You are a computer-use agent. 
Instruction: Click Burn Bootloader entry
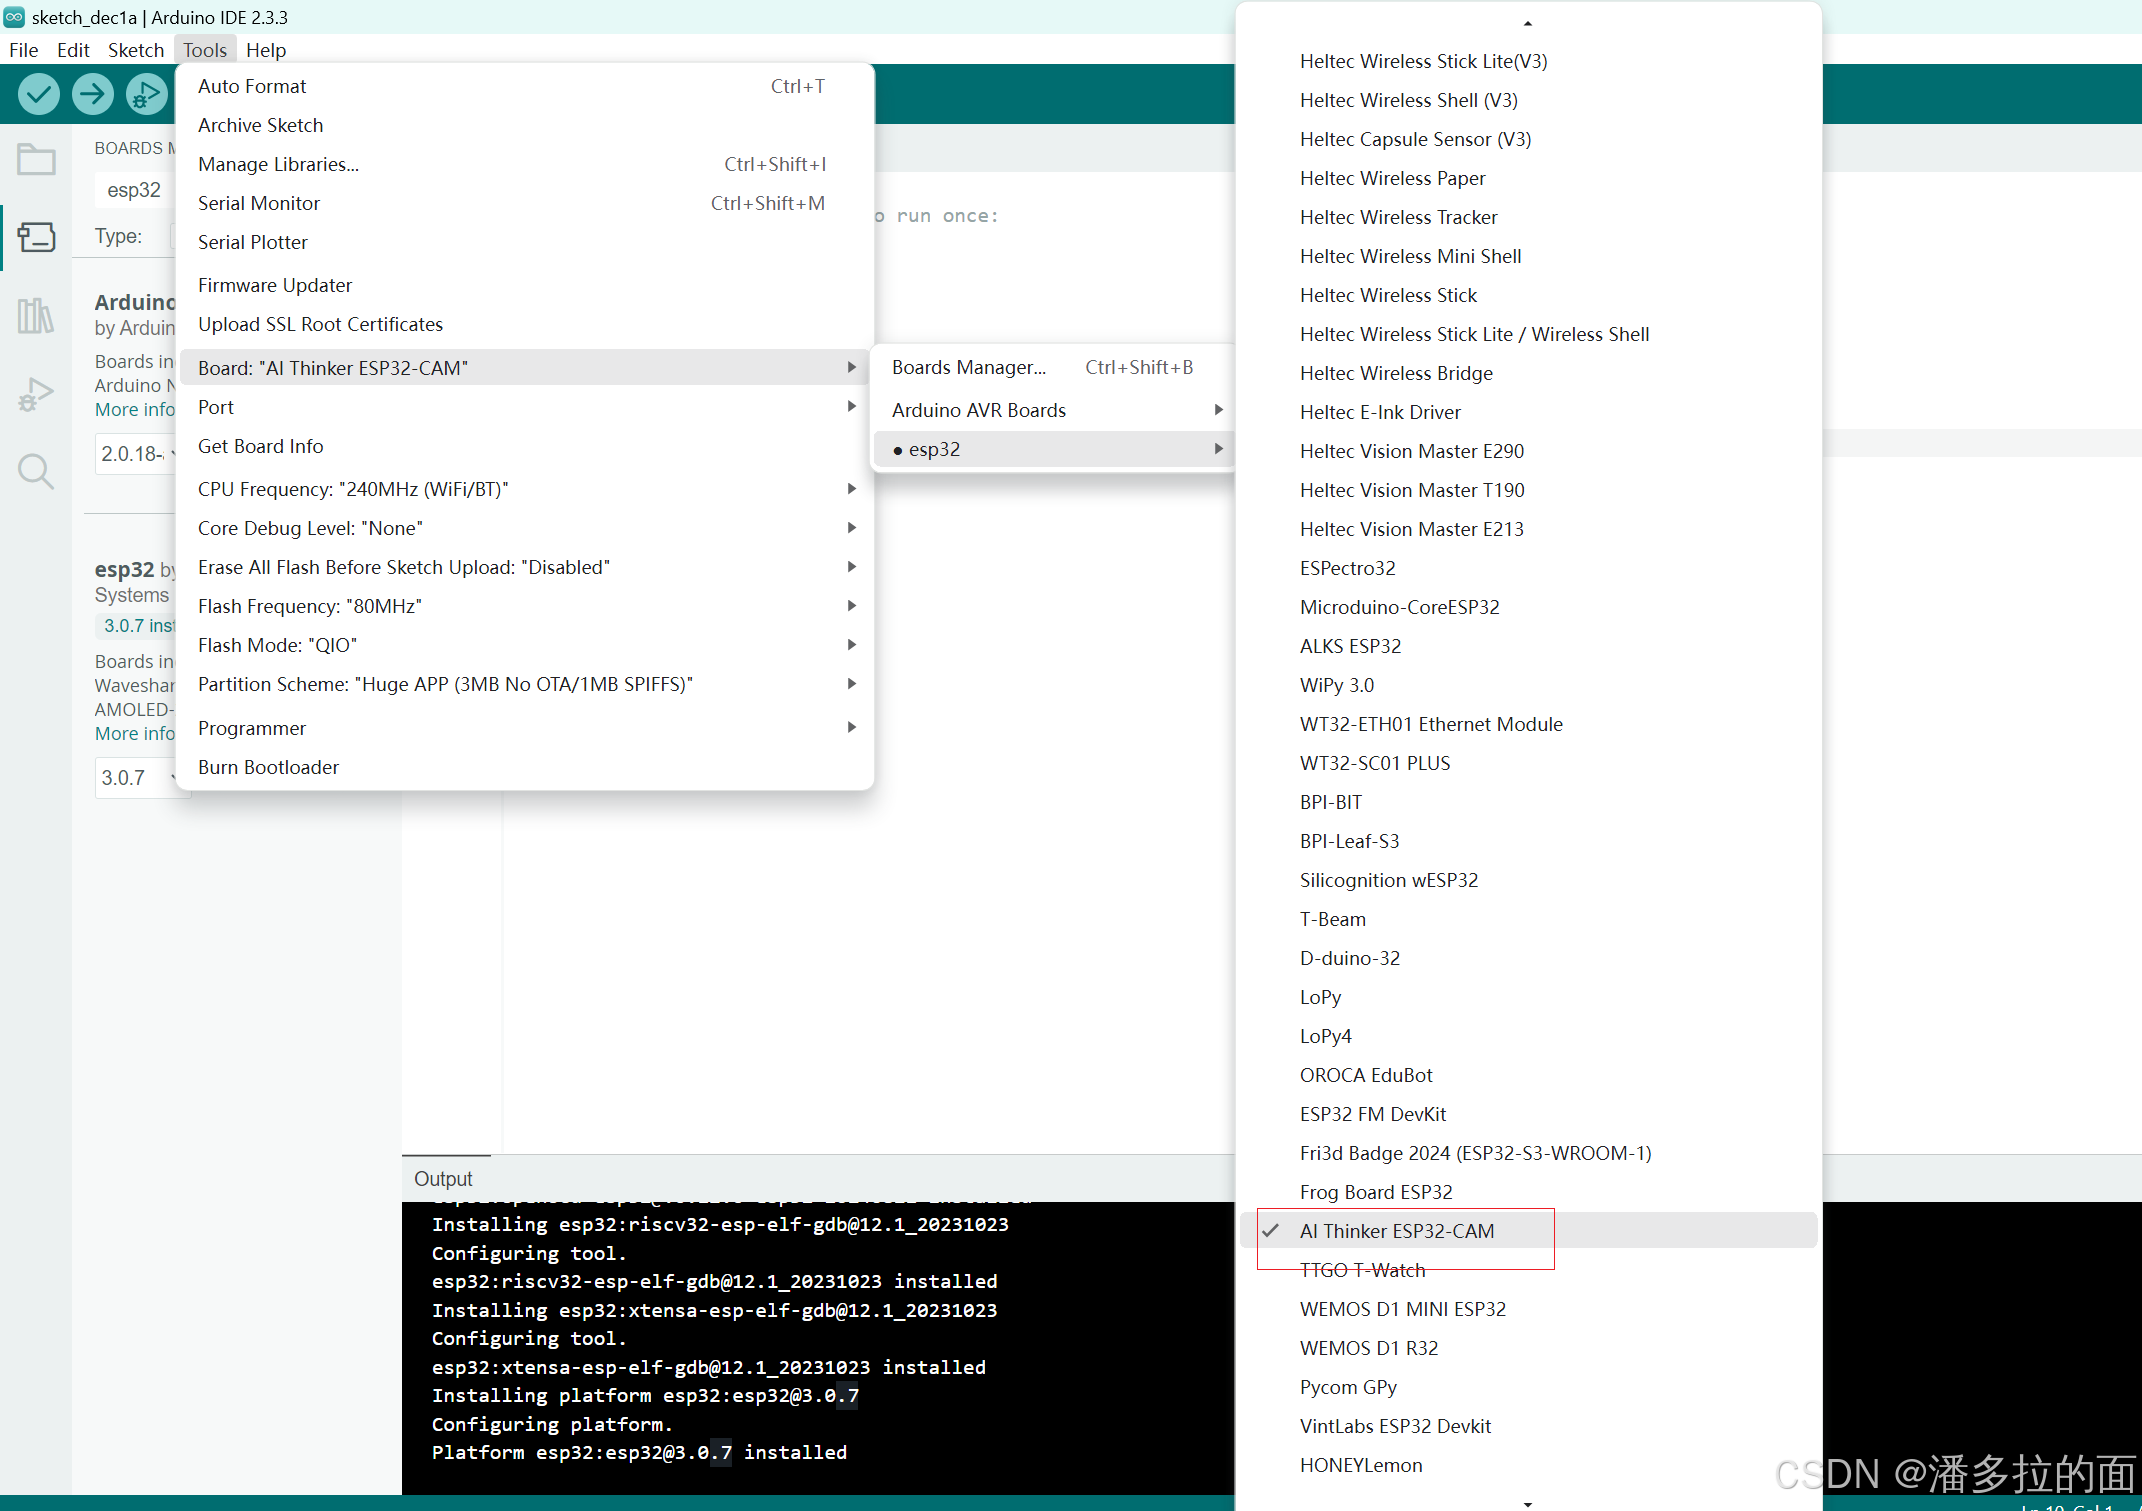[x=268, y=767]
